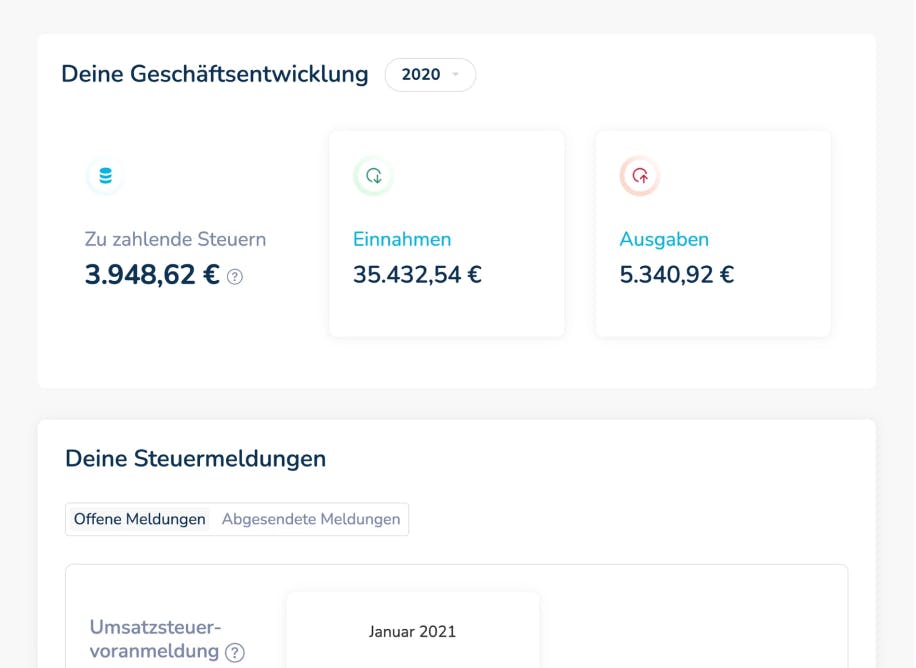Image resolution: width=916 pixels, height=668 pixels.
Task: Click the Deine Geschäftsentwicklung heading
Action: click(x=215, y=74)
